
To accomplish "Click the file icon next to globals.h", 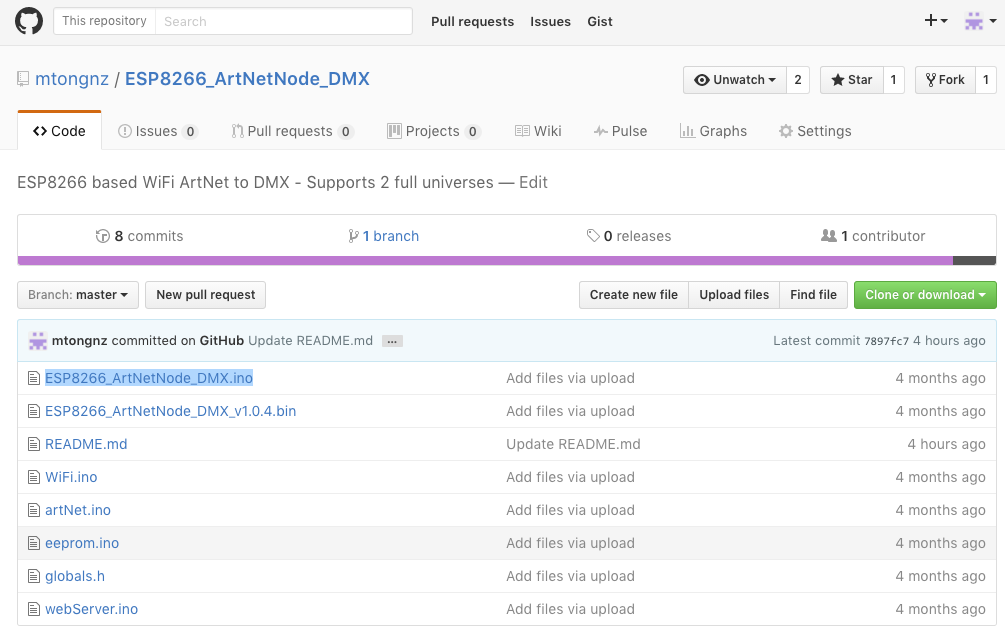I will 34,576.
